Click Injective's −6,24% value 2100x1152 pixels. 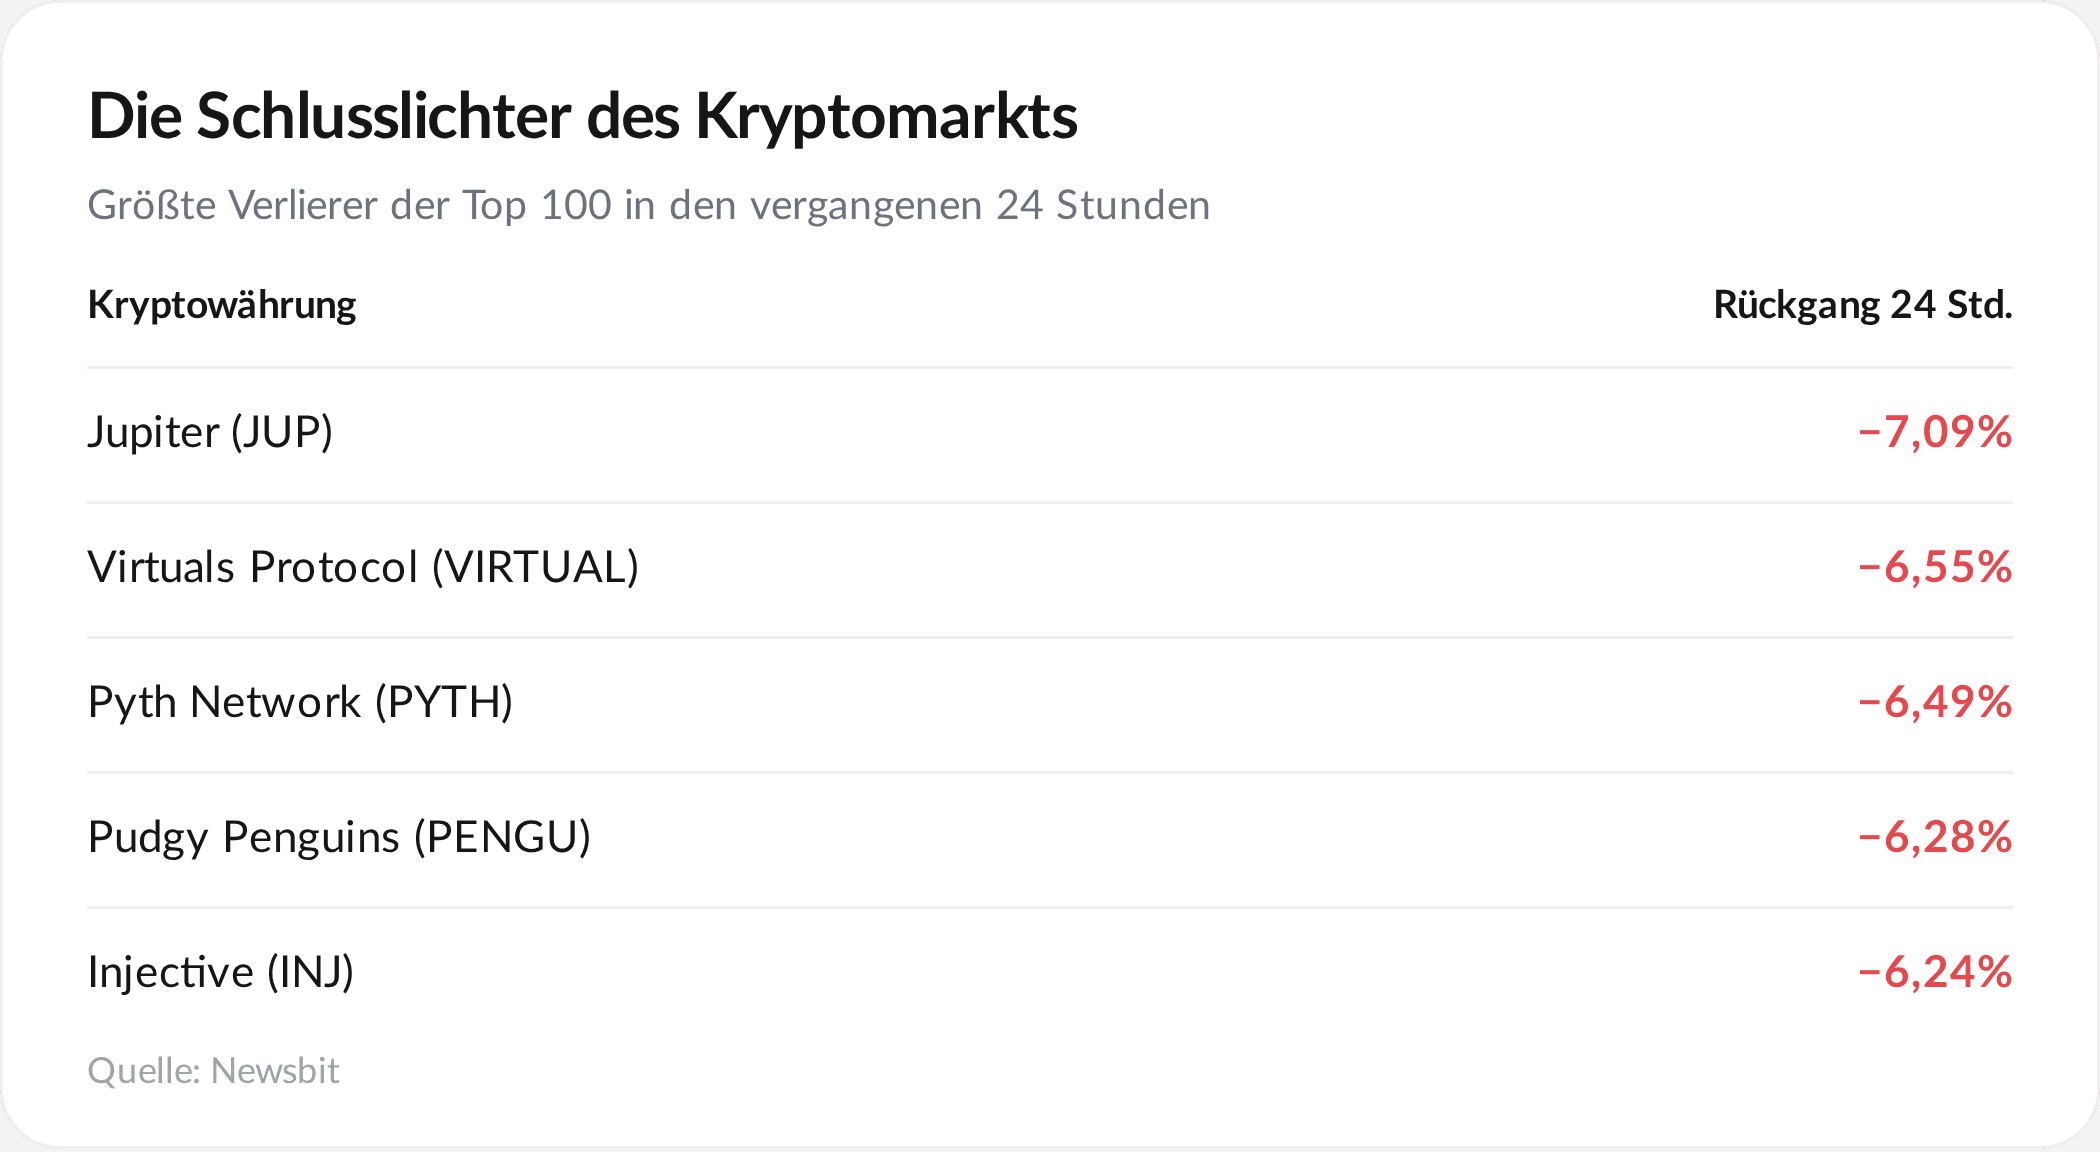coord(1935,972)
